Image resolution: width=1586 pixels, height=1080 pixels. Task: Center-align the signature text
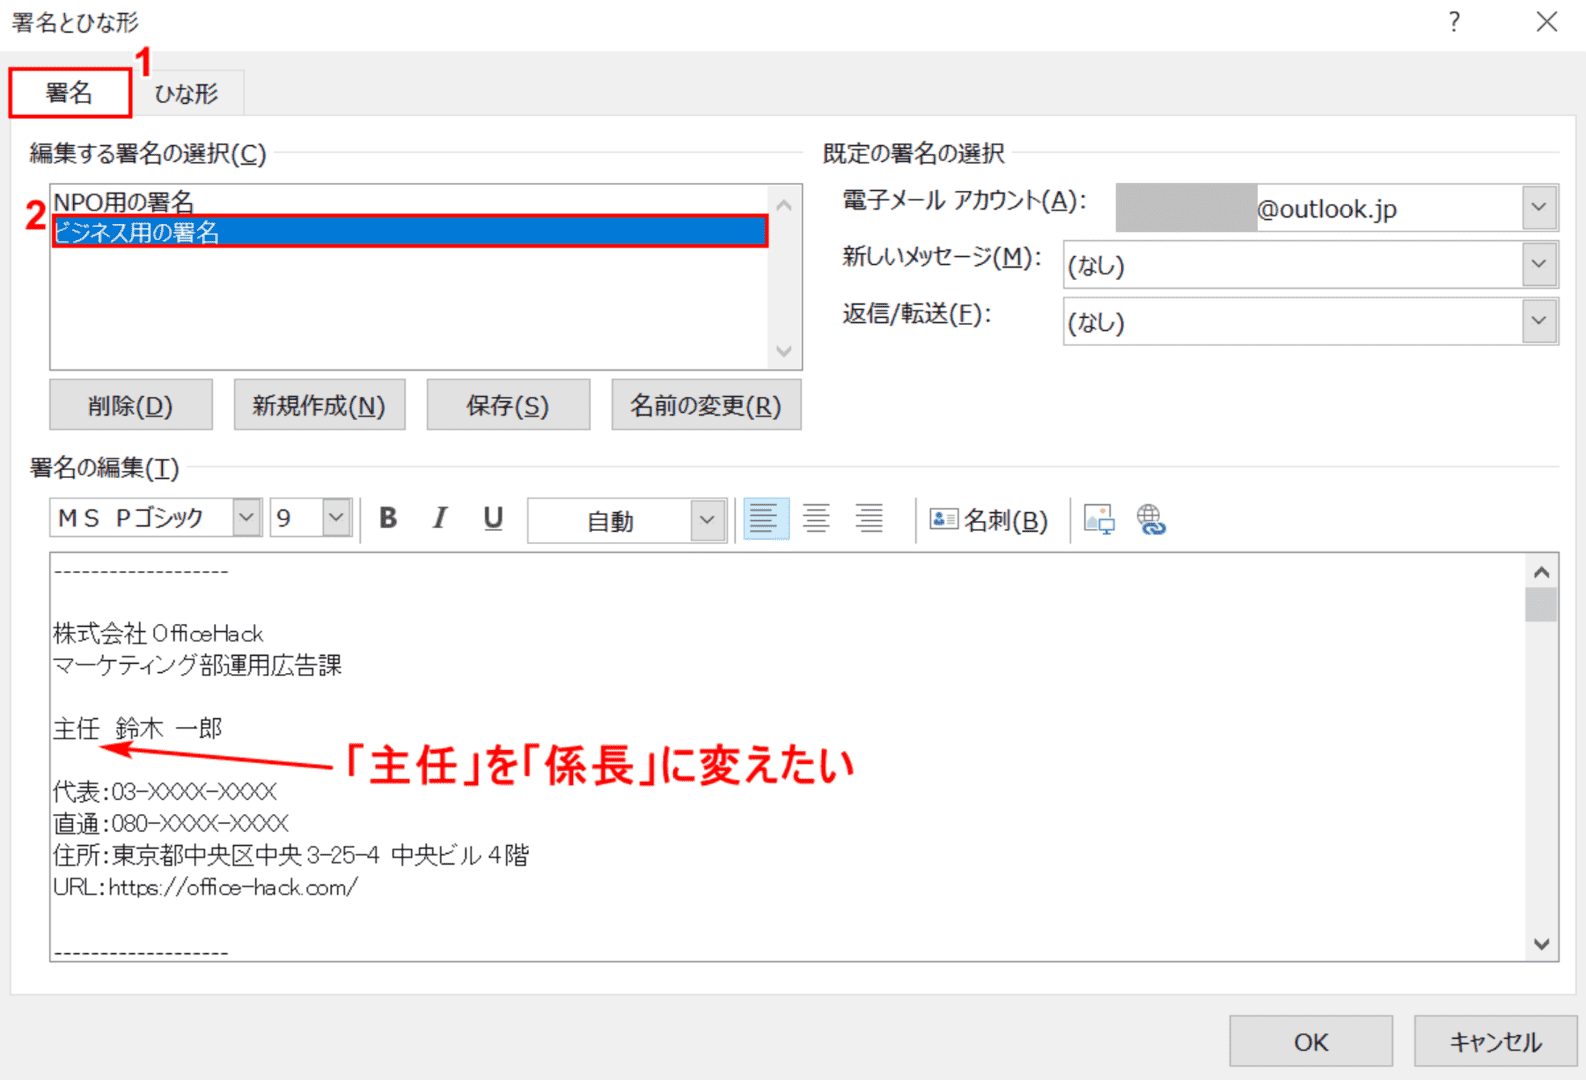pyautogui.click(x=817, y=519)
